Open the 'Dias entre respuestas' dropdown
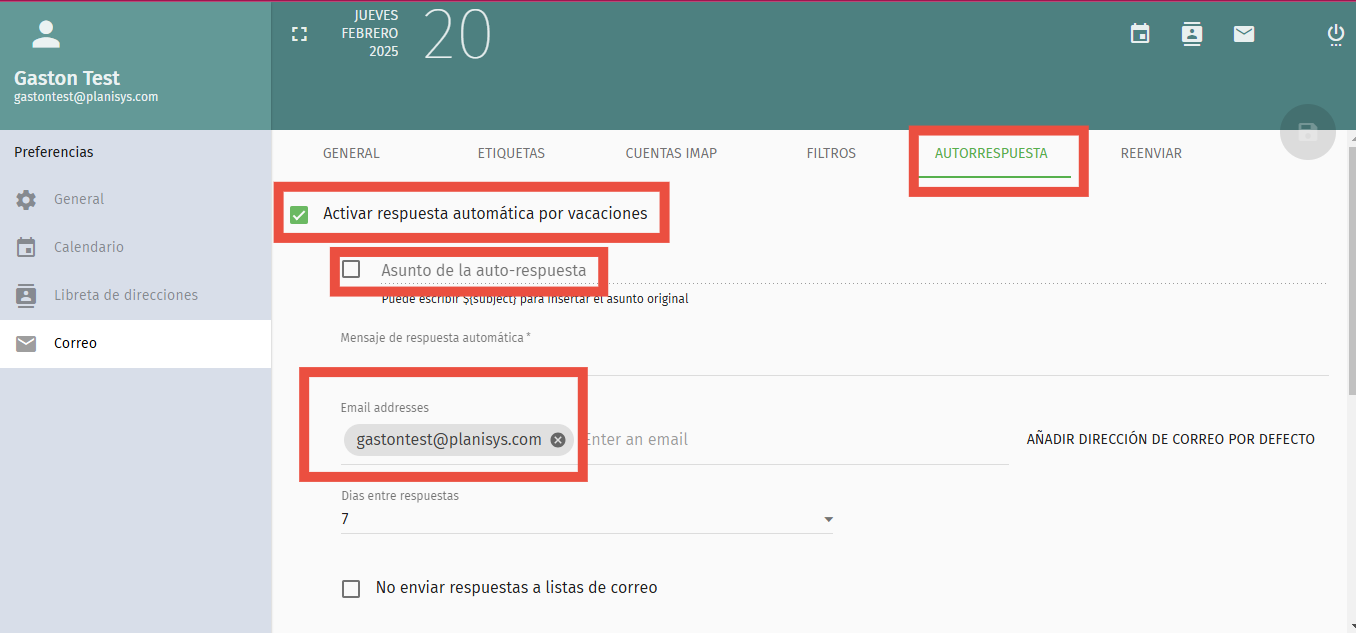1356x633 pixels. pos(828,519)
